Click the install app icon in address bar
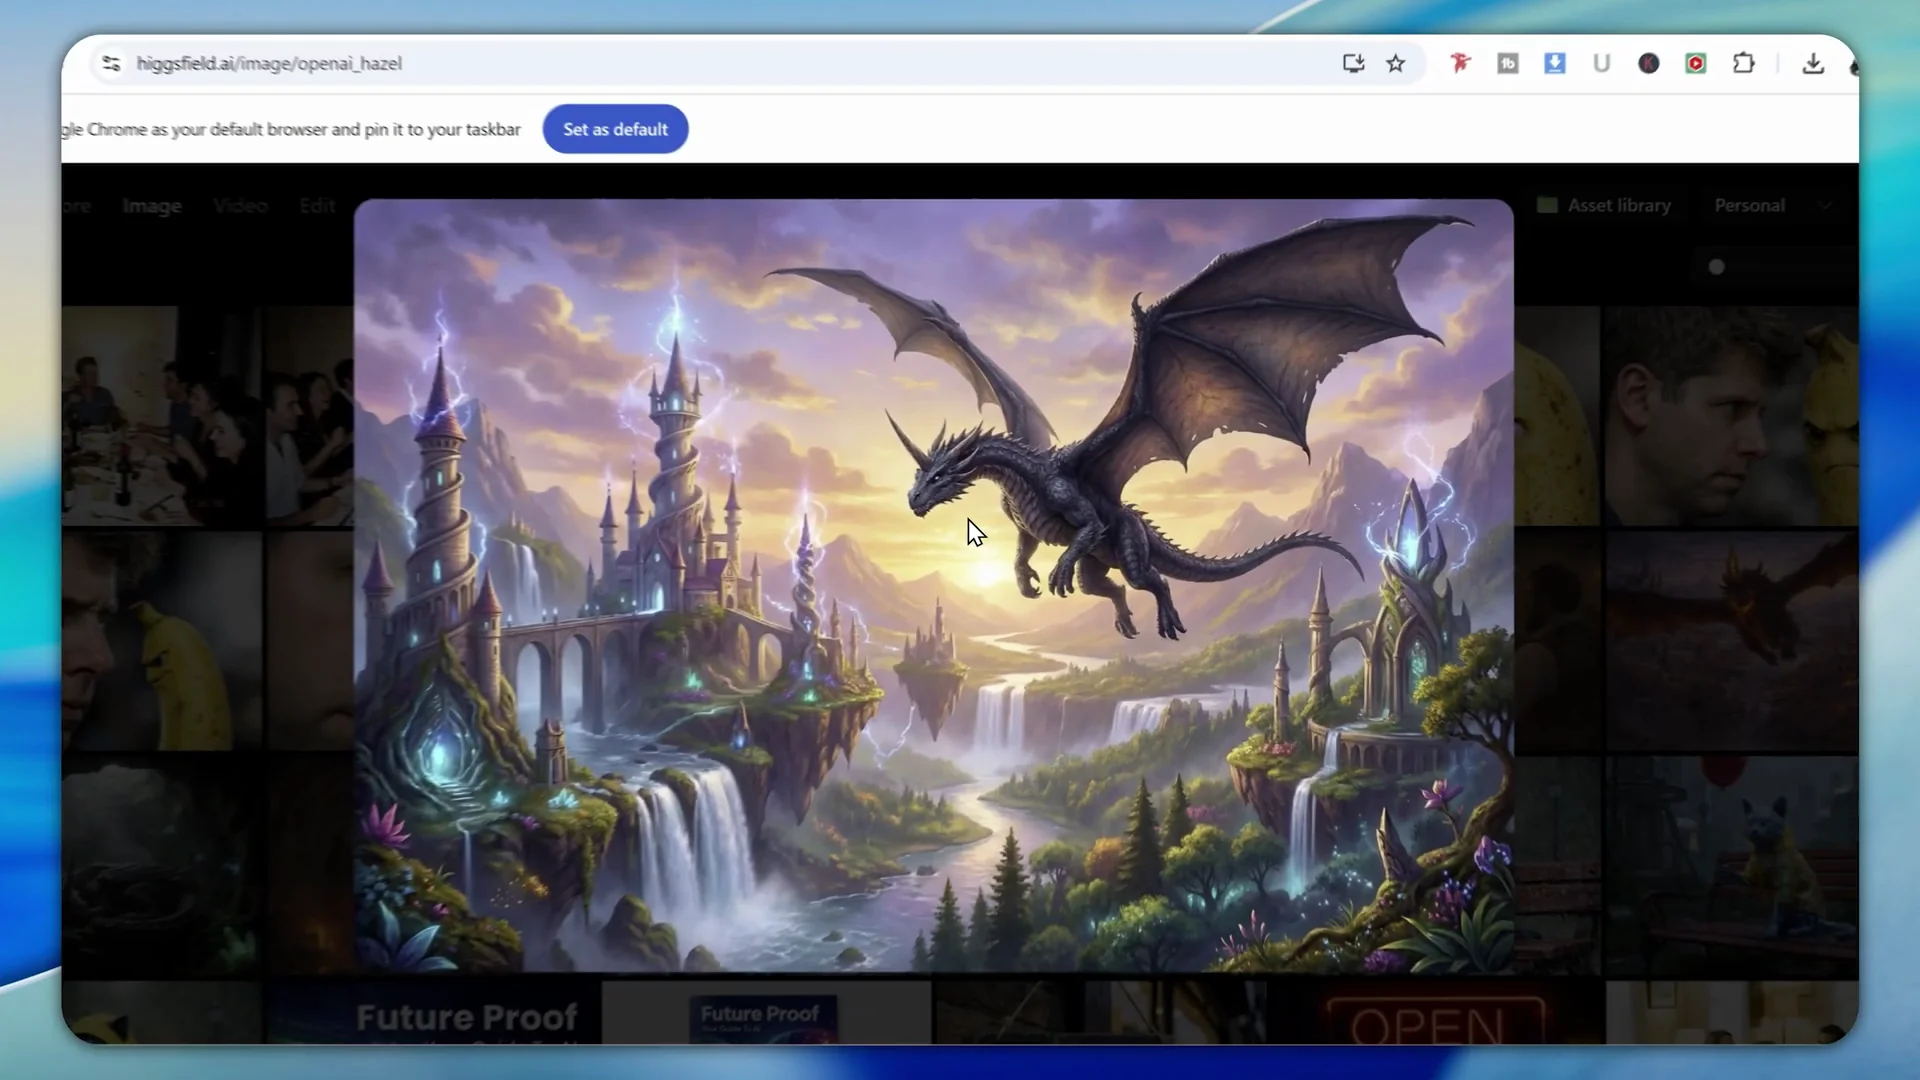 pyautogui.click(x=1353, y=64)
